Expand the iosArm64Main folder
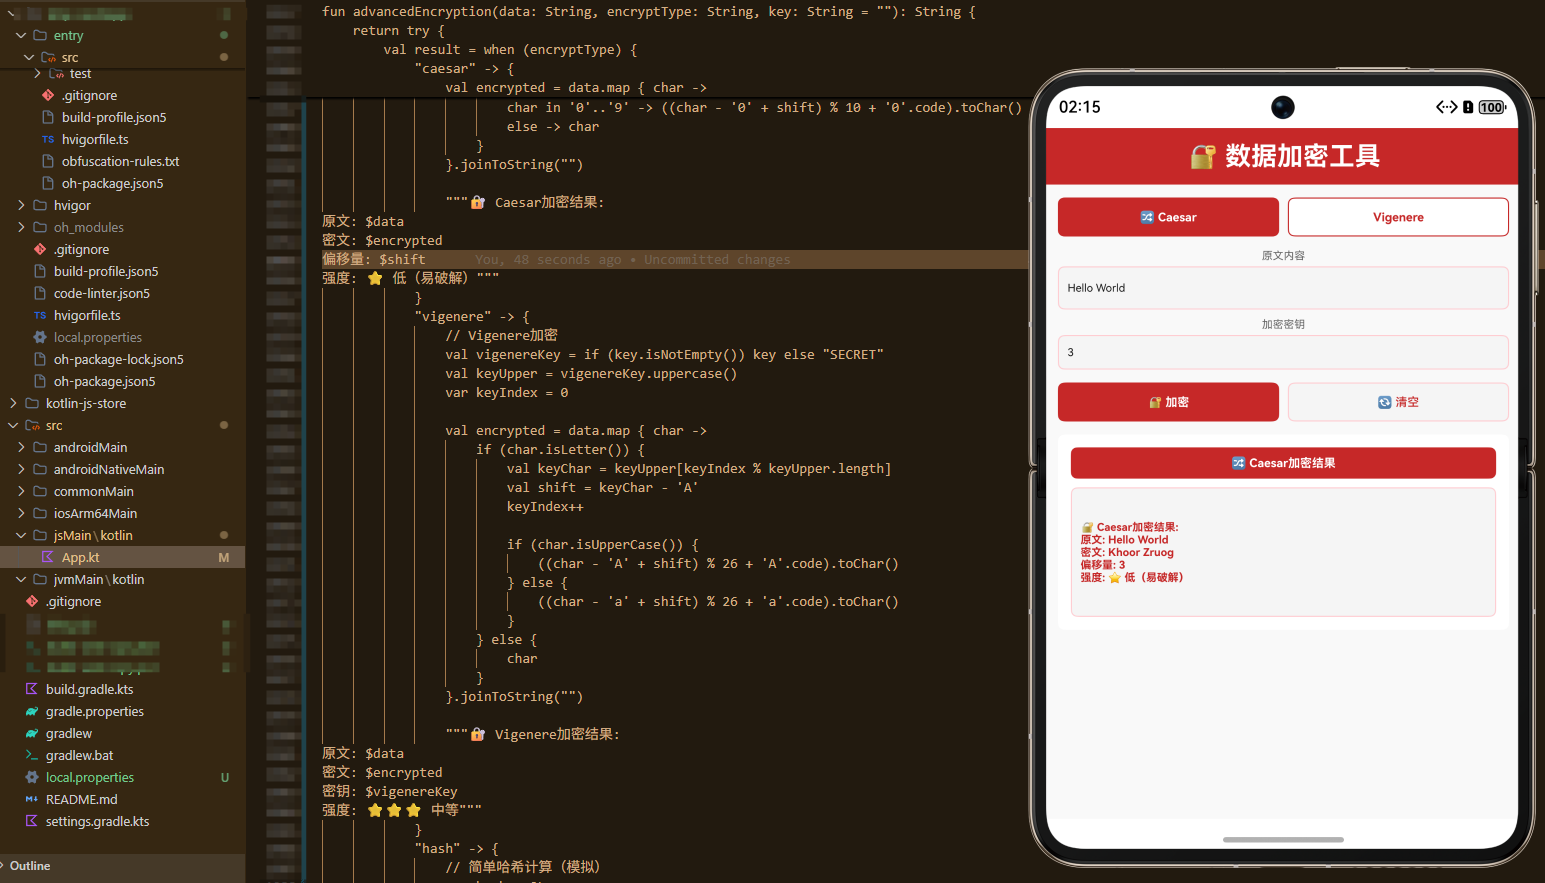This screenshot has height=883, width=1545. coord(21,513)
